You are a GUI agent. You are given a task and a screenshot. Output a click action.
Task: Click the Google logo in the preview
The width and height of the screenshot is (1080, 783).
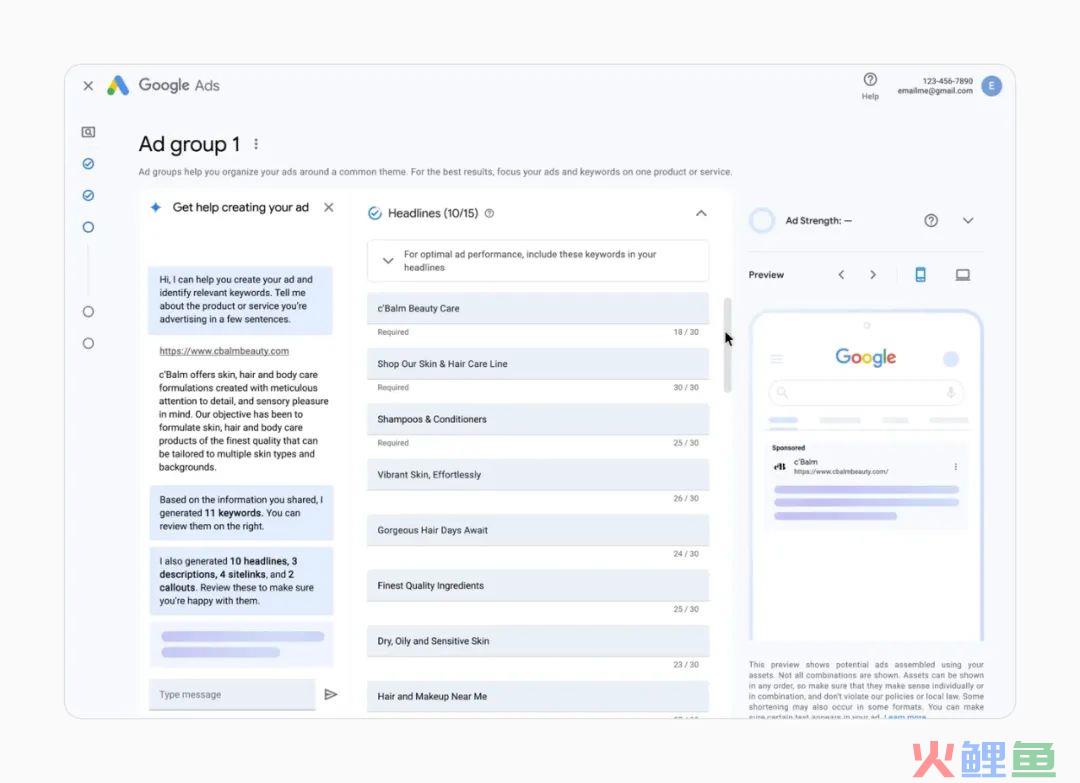click(865, 357)
